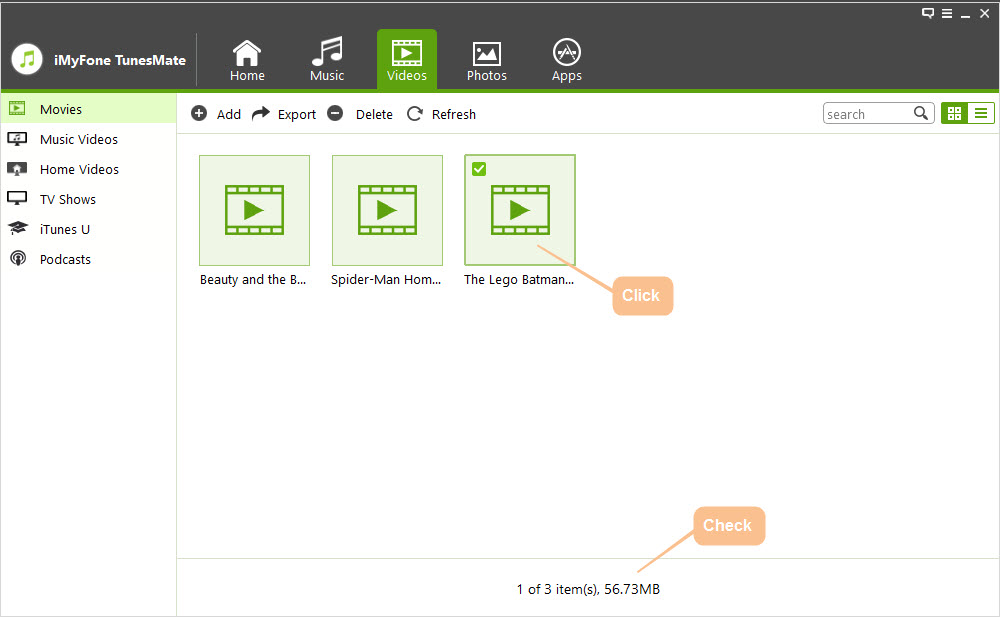
Task: Go to the Apps tab
Action: click(x=566, y=60)
